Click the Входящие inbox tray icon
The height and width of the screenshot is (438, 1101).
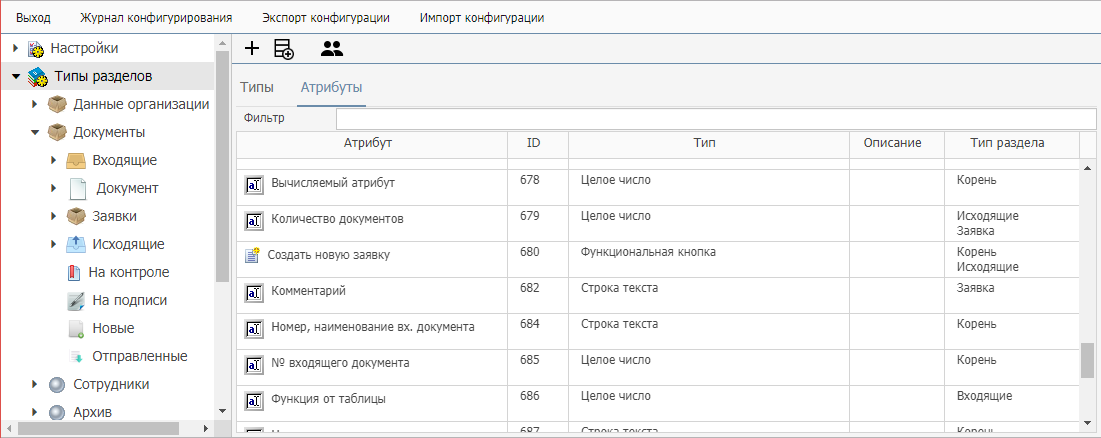[x=77, y=160]
